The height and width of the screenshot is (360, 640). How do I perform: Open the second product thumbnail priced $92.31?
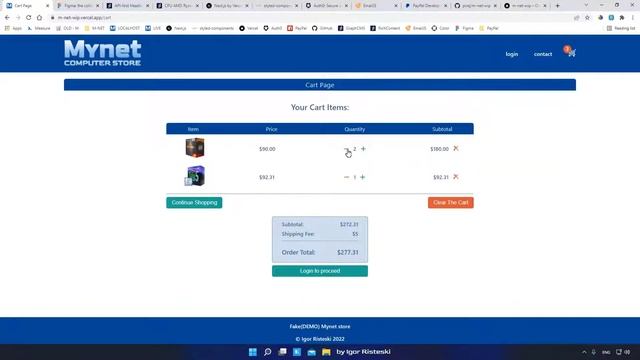click(x=195, y=176)
